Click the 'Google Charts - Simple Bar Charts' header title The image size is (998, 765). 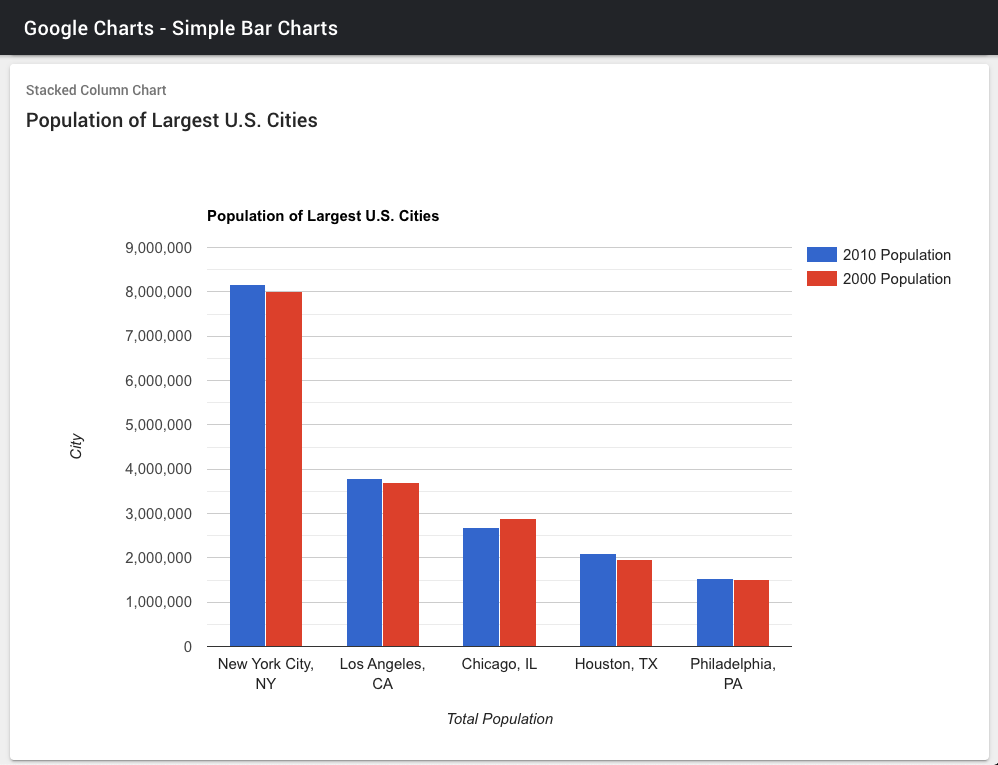click(x=181, y=28)
